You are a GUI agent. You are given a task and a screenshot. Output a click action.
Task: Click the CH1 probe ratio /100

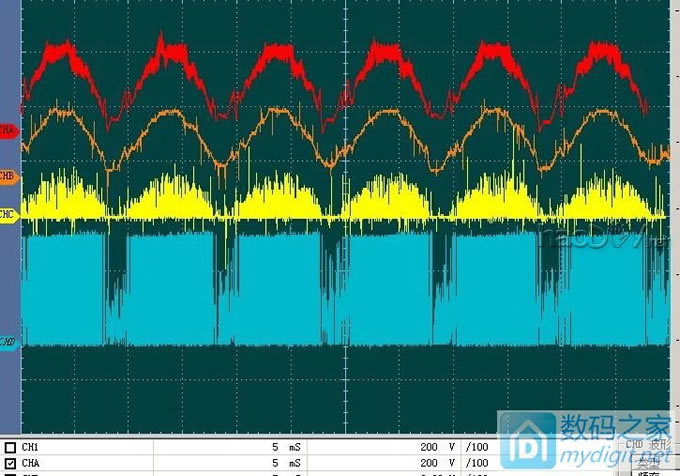click(477, 447)
